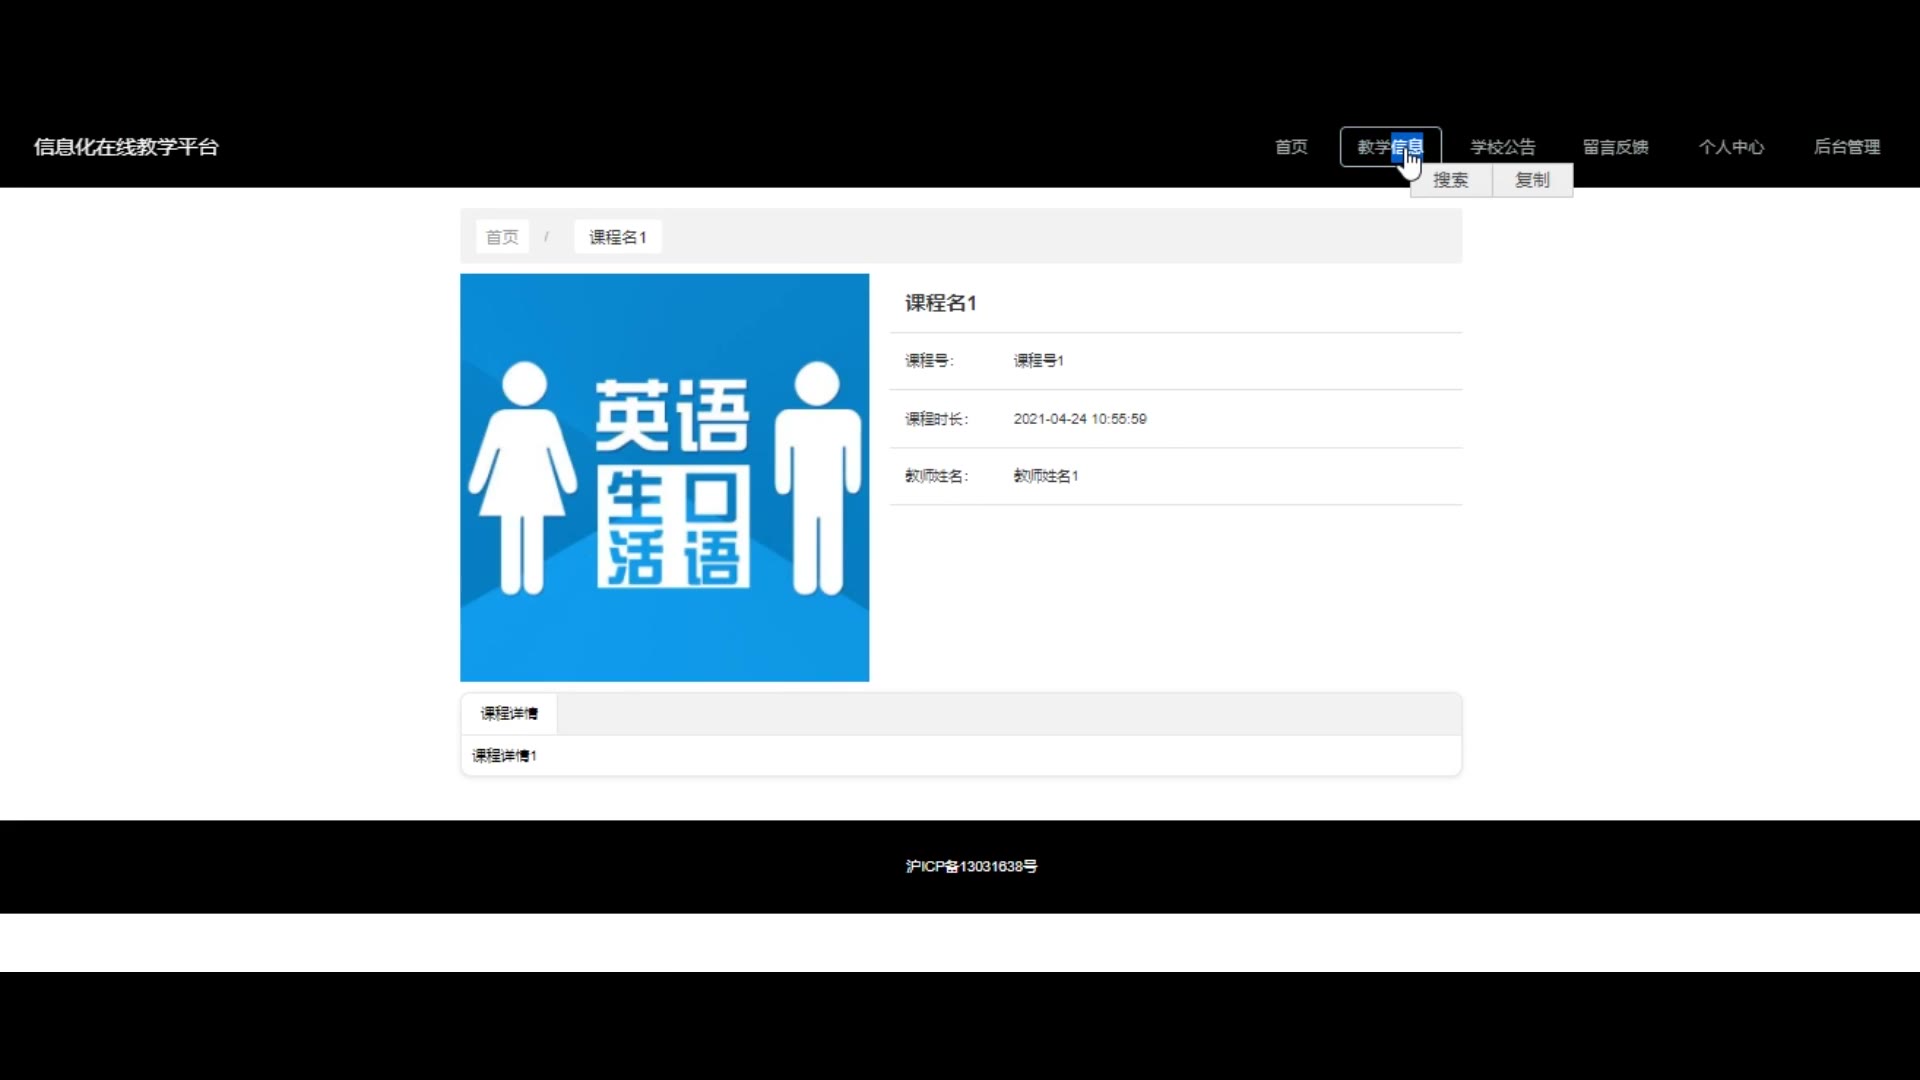Open 个人中心 in the top menu
This screenshot has height=1080, width=1920.
(1730, 147)
